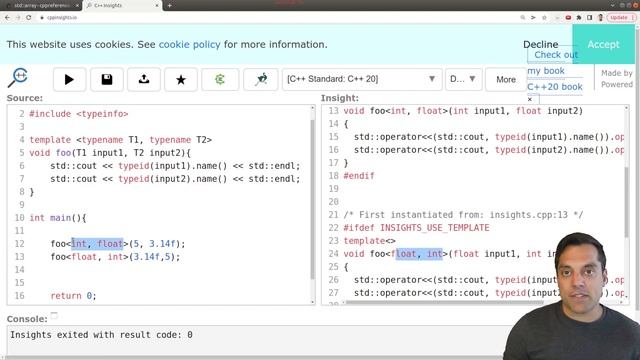
Task: Accept the cookies
Action: click(x=603, y=44)
